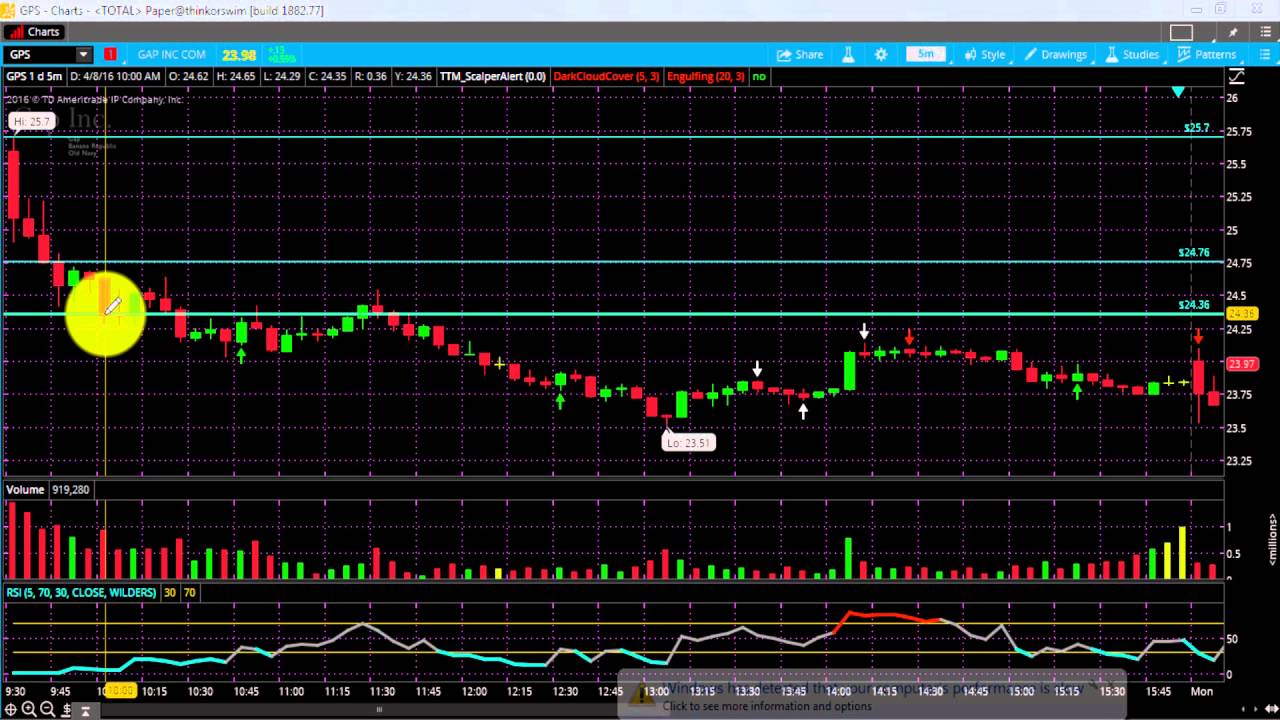Click the Volume 919,280 value
Viewport: 1280px width, 720px height.
69,489
